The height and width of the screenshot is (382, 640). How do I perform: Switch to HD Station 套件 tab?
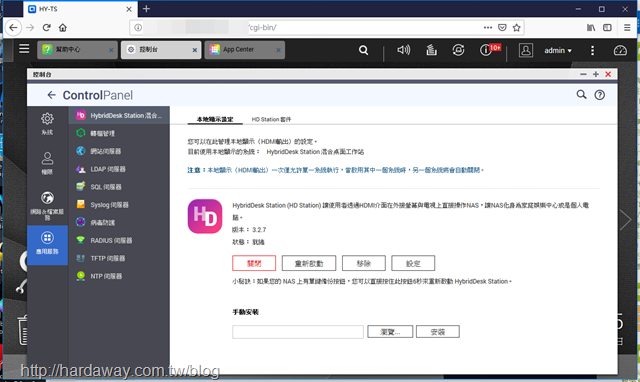(x=271, y=119)
